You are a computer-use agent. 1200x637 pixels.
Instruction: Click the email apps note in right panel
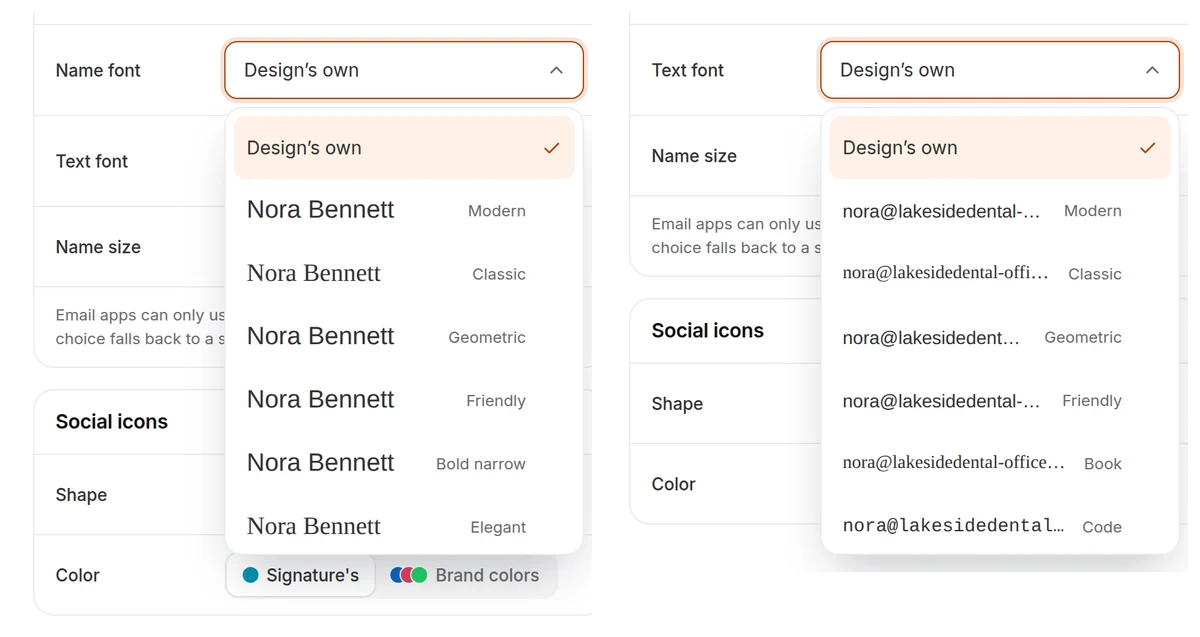[x=736, y=236]
